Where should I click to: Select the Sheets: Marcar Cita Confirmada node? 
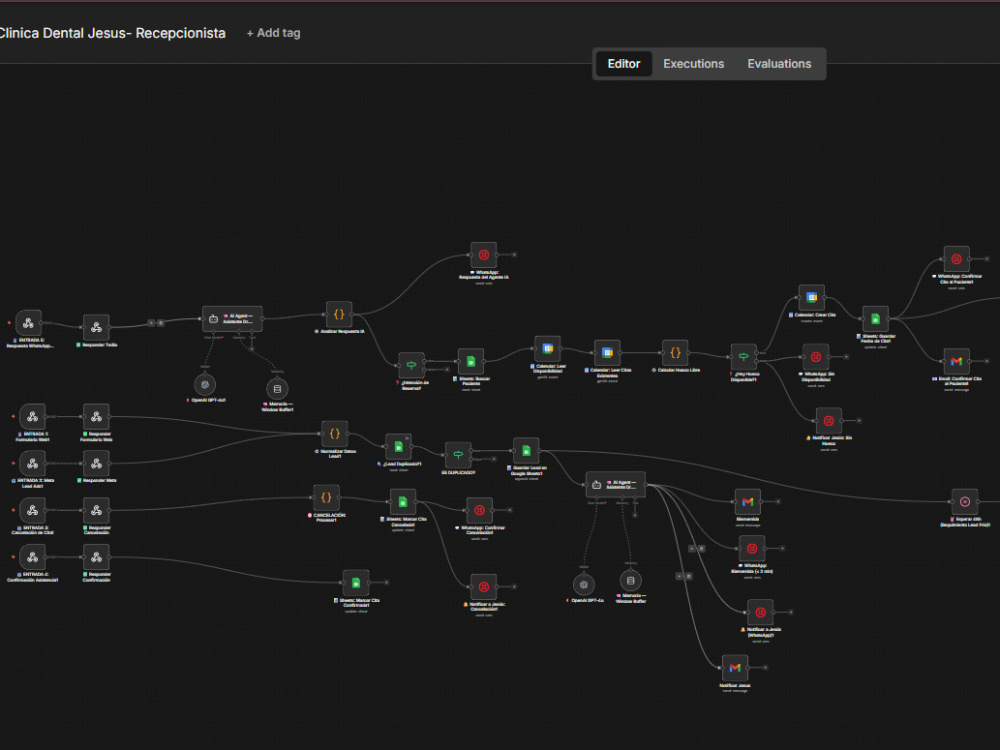click(356, 583)
